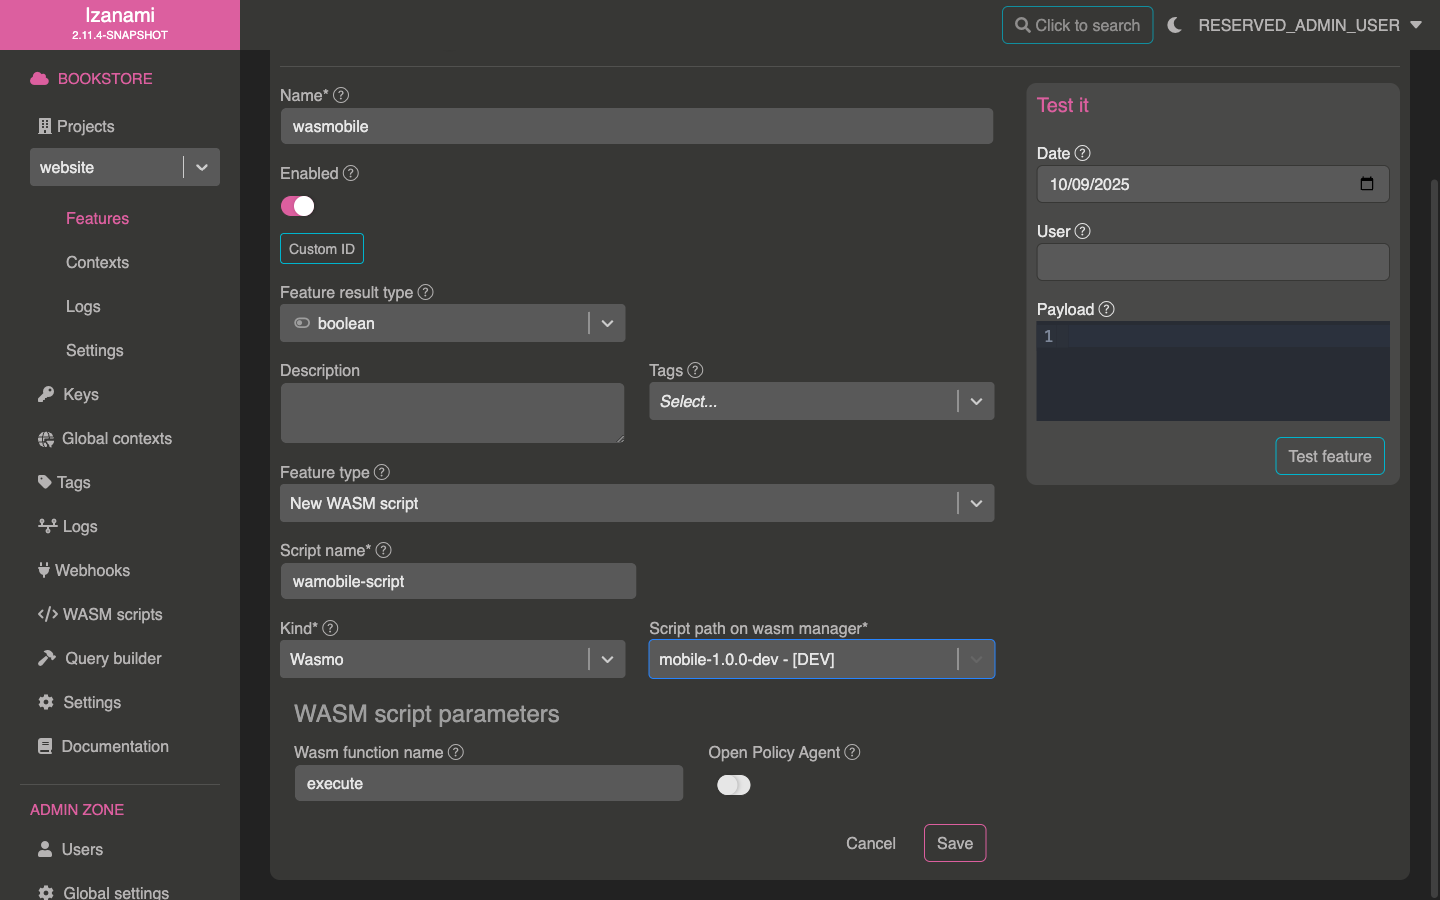The image size is (1440, 900).
Task: Enable the Open Policy Agent toggle
Action: click(x=733, y=785)
